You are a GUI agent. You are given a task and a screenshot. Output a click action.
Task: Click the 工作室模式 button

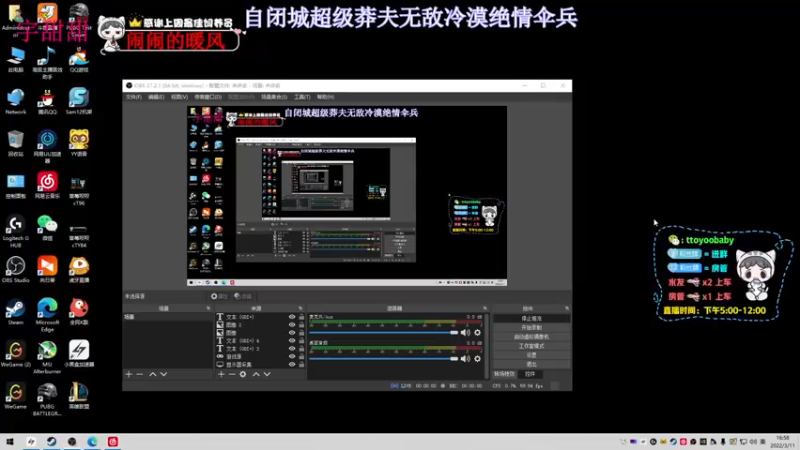click(531, 346)
